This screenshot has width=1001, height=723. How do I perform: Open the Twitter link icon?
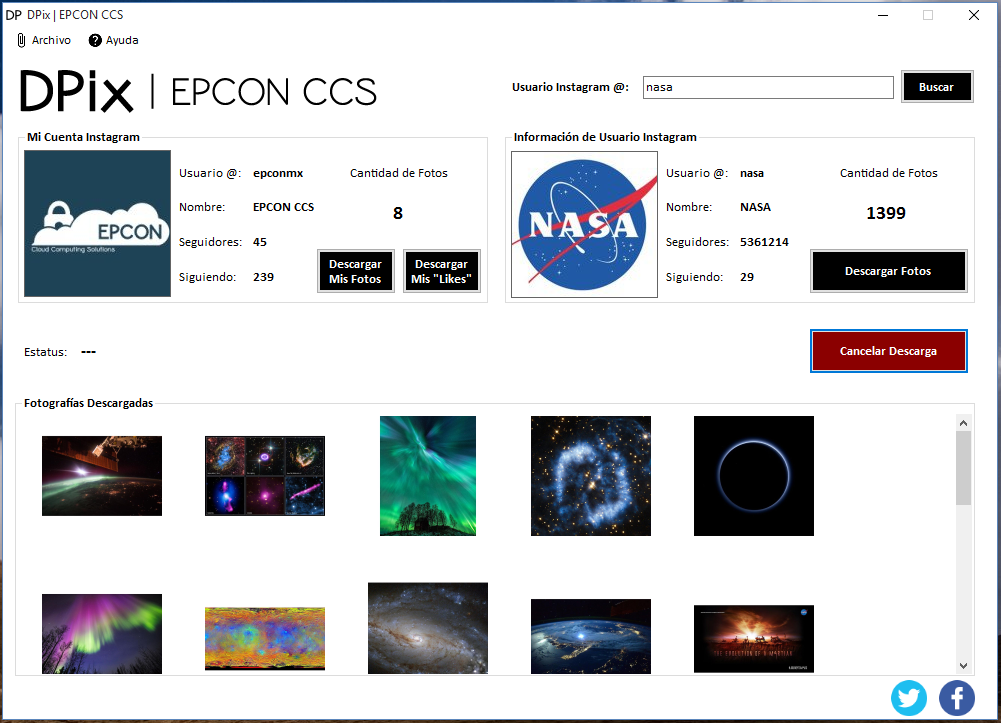pos(908,697)
